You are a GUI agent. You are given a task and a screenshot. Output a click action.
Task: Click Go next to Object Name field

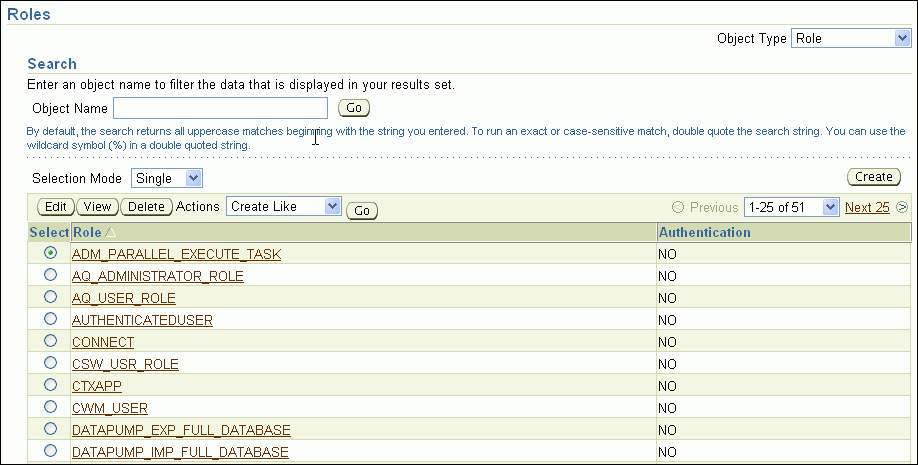(353, 108)
